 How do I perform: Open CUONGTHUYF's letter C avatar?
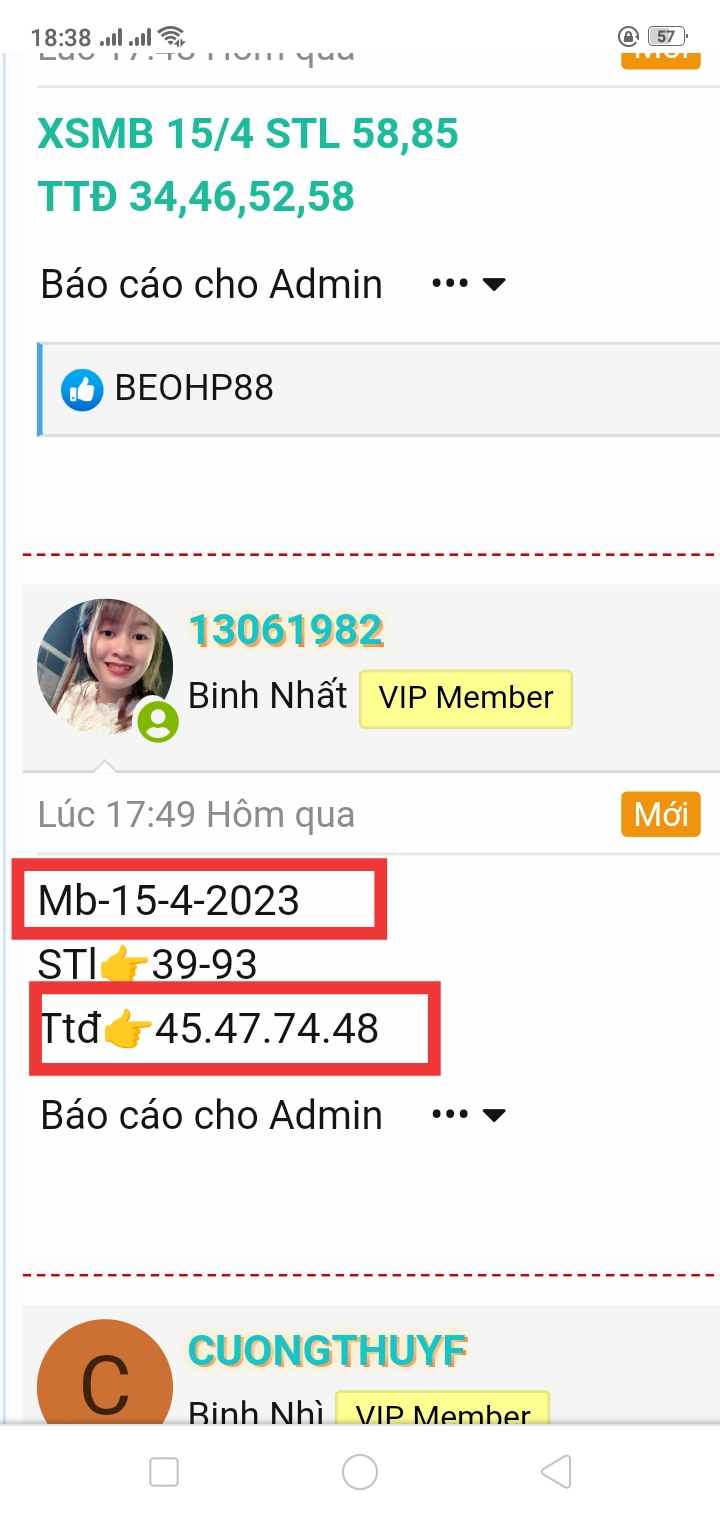[x=104, y=1383]
